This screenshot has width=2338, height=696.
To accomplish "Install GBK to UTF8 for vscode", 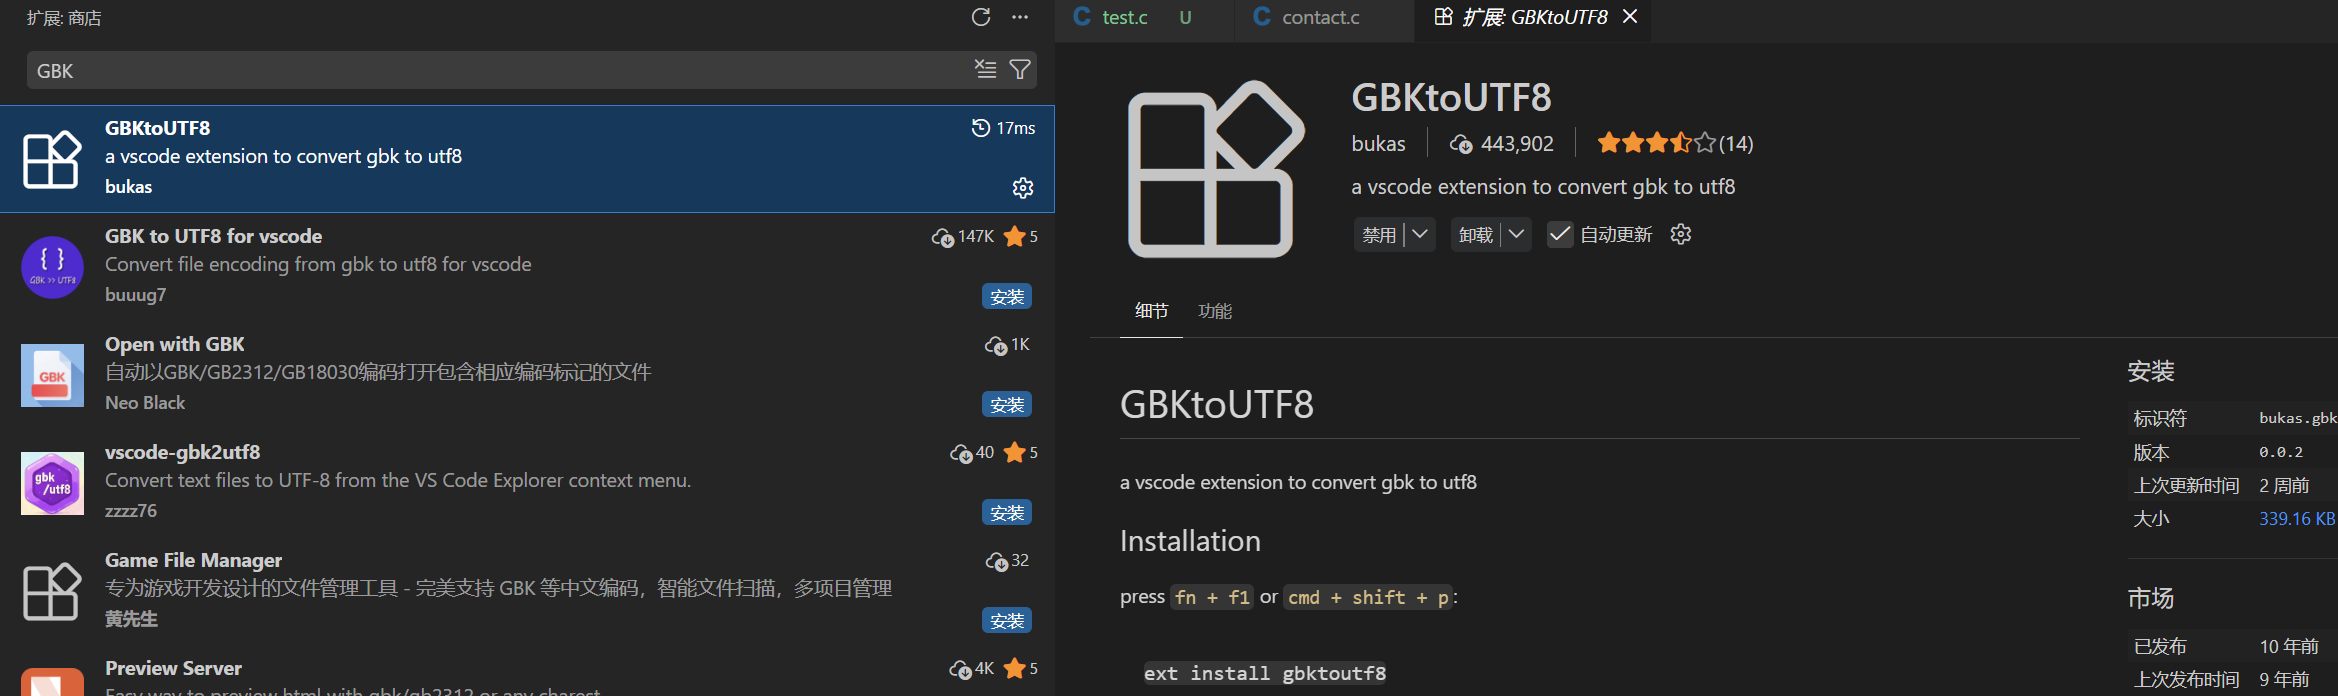I will click(x=1007, y=297).
